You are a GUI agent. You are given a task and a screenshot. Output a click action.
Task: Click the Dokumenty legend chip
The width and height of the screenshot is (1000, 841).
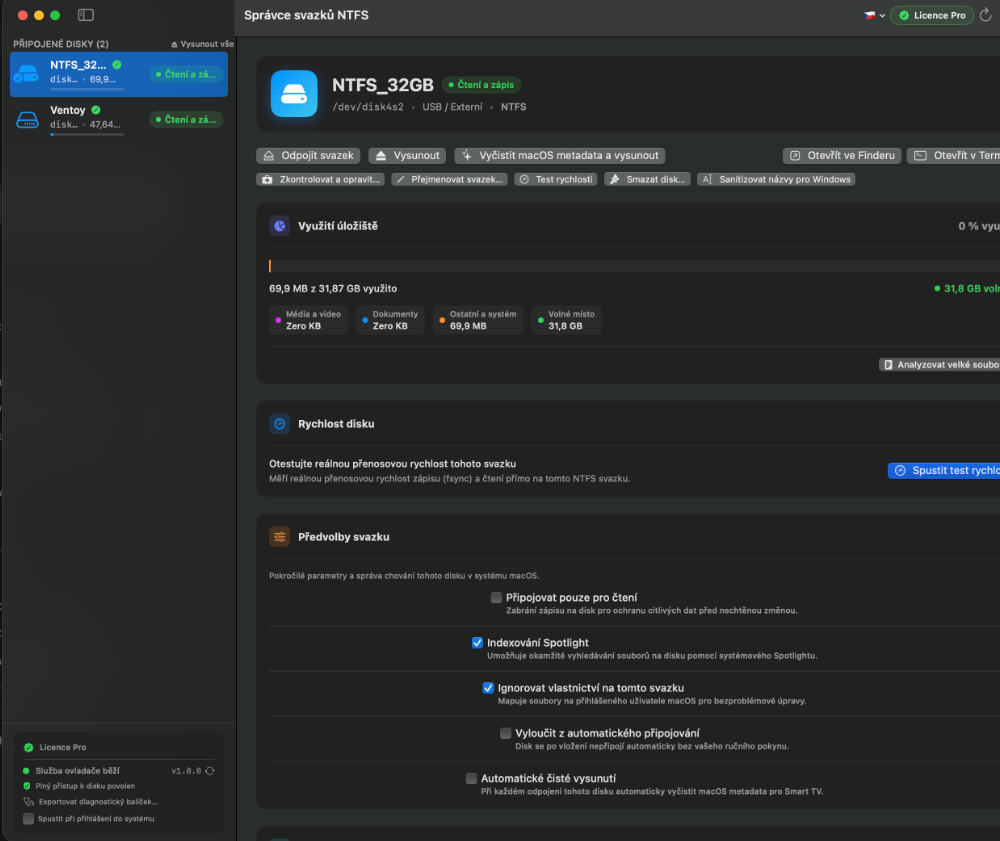(x=390, y=320)
